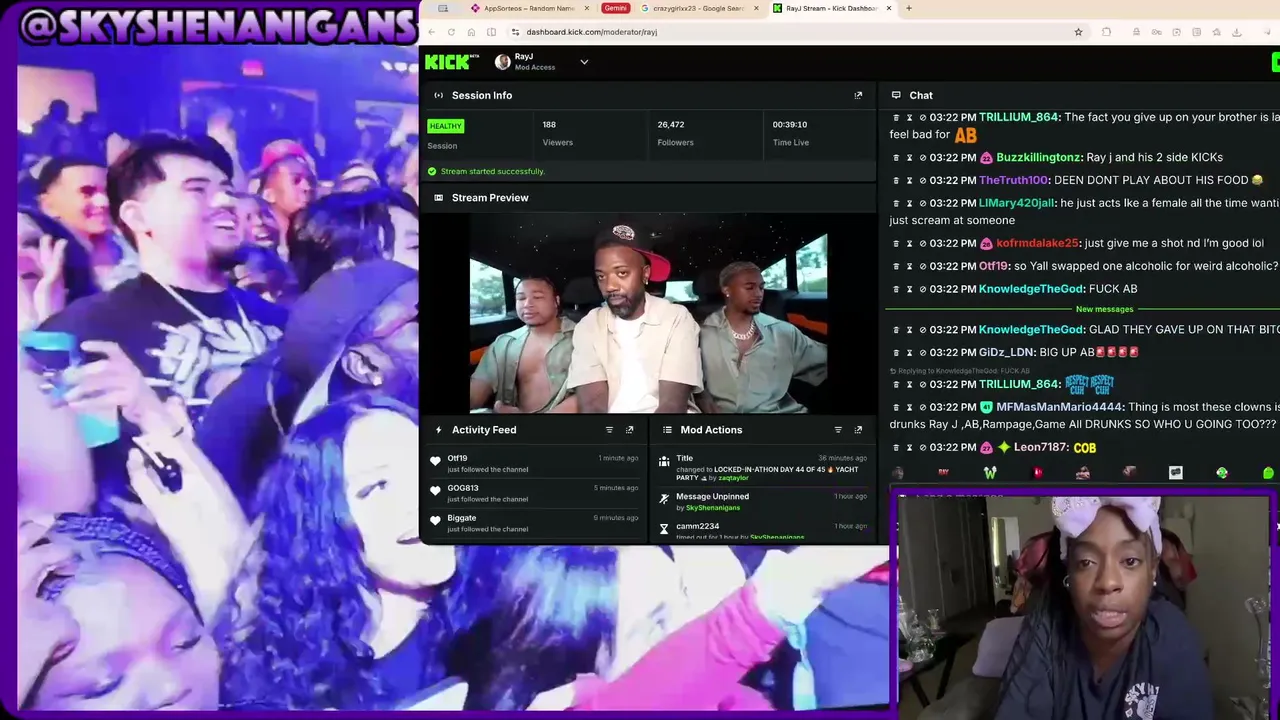1280x720 pixels.
Task: Select the Title changed entry in Mod Actions
Action: click(x=762, y=468)
